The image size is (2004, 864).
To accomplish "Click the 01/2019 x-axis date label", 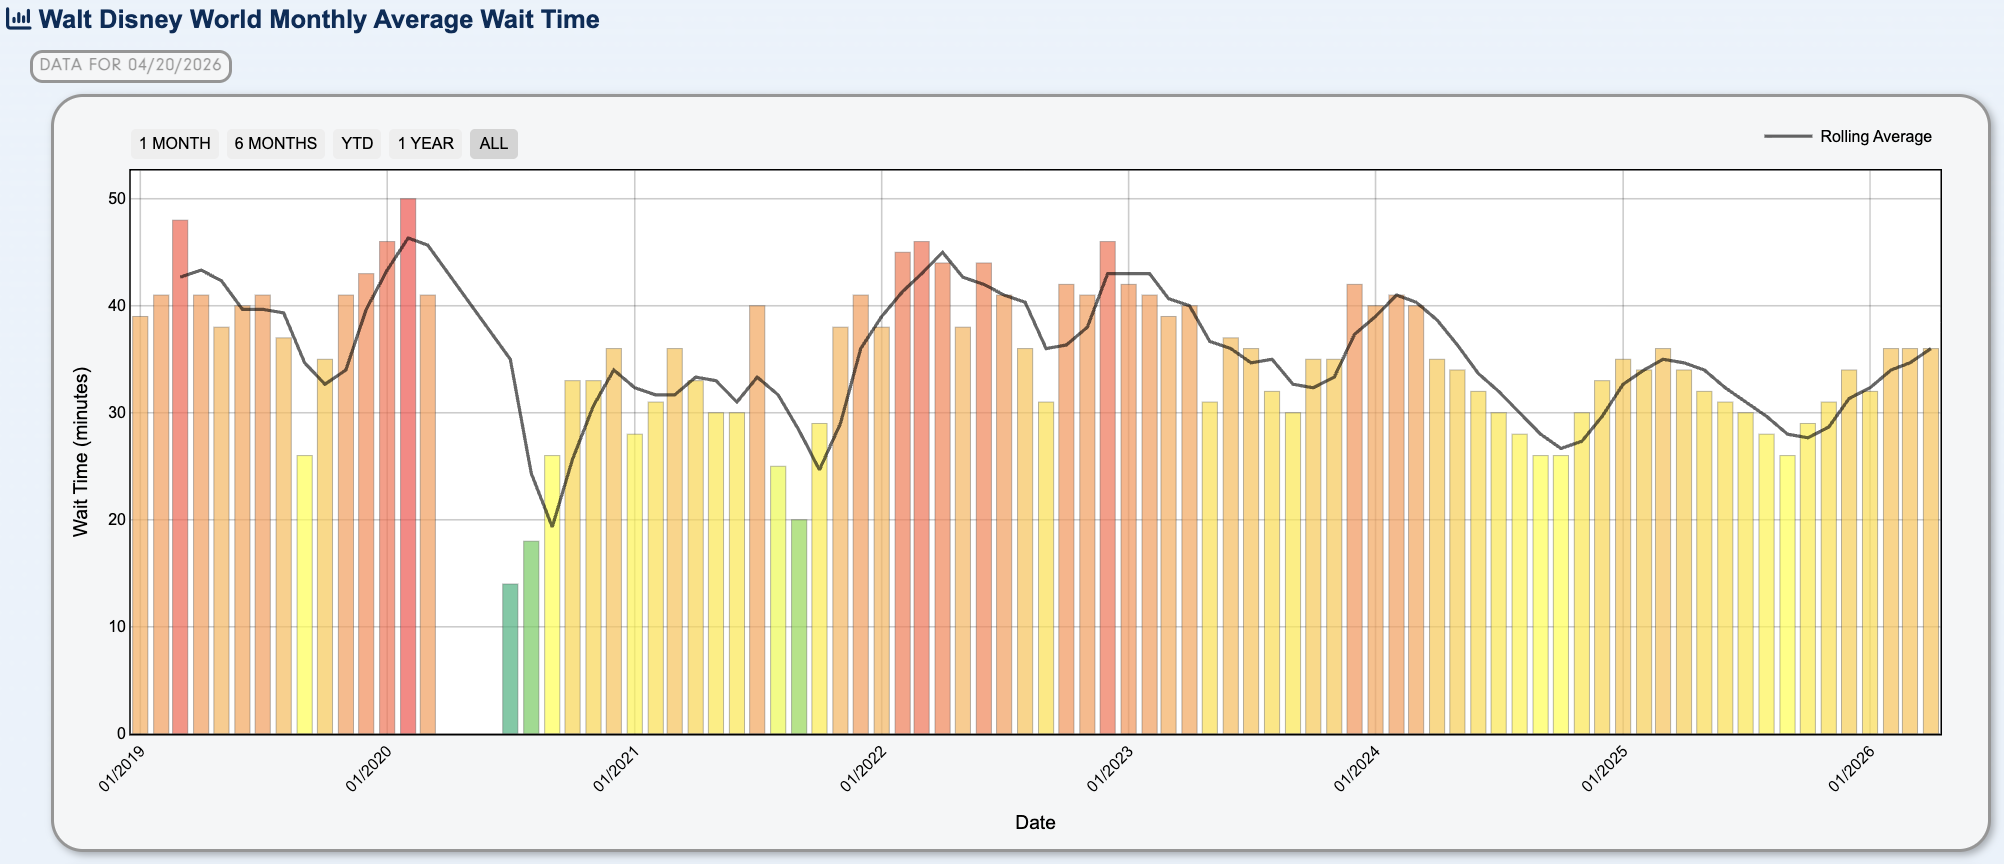I will [x=121, y=768].
